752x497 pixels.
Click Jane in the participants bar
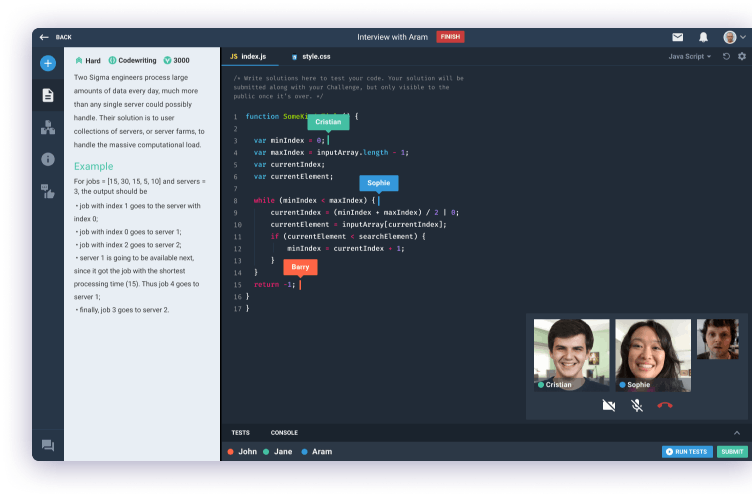[x=278, y=452]
